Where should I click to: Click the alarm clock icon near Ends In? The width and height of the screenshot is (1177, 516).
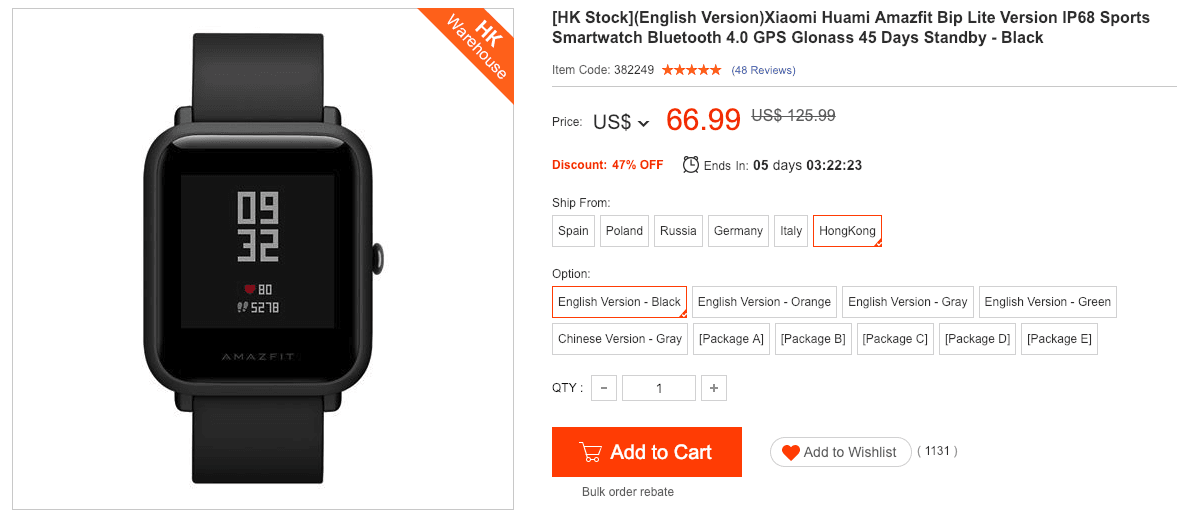pos(691,164)
